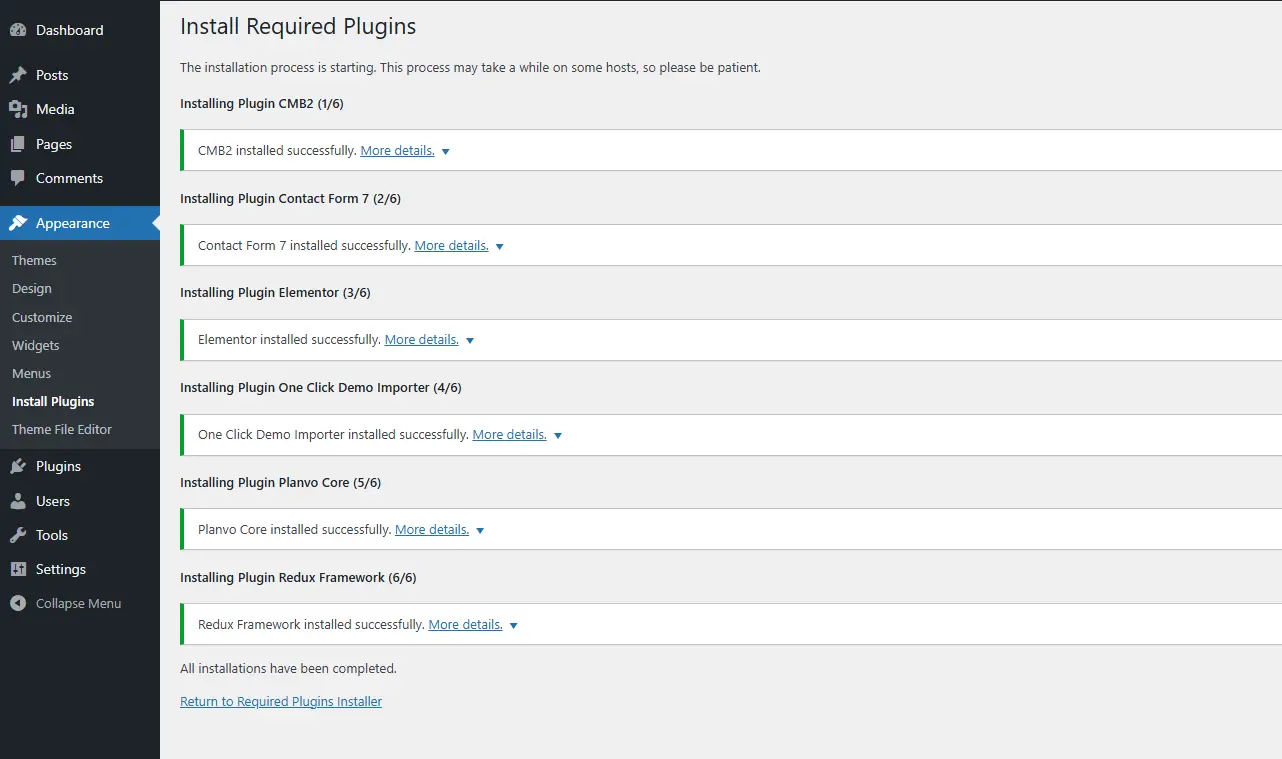The width and height of the screenshot is (1282, 759).
Task: Click 'One Click Demo Importer installed successfully.' message
Action: click(x=333, y=435)
